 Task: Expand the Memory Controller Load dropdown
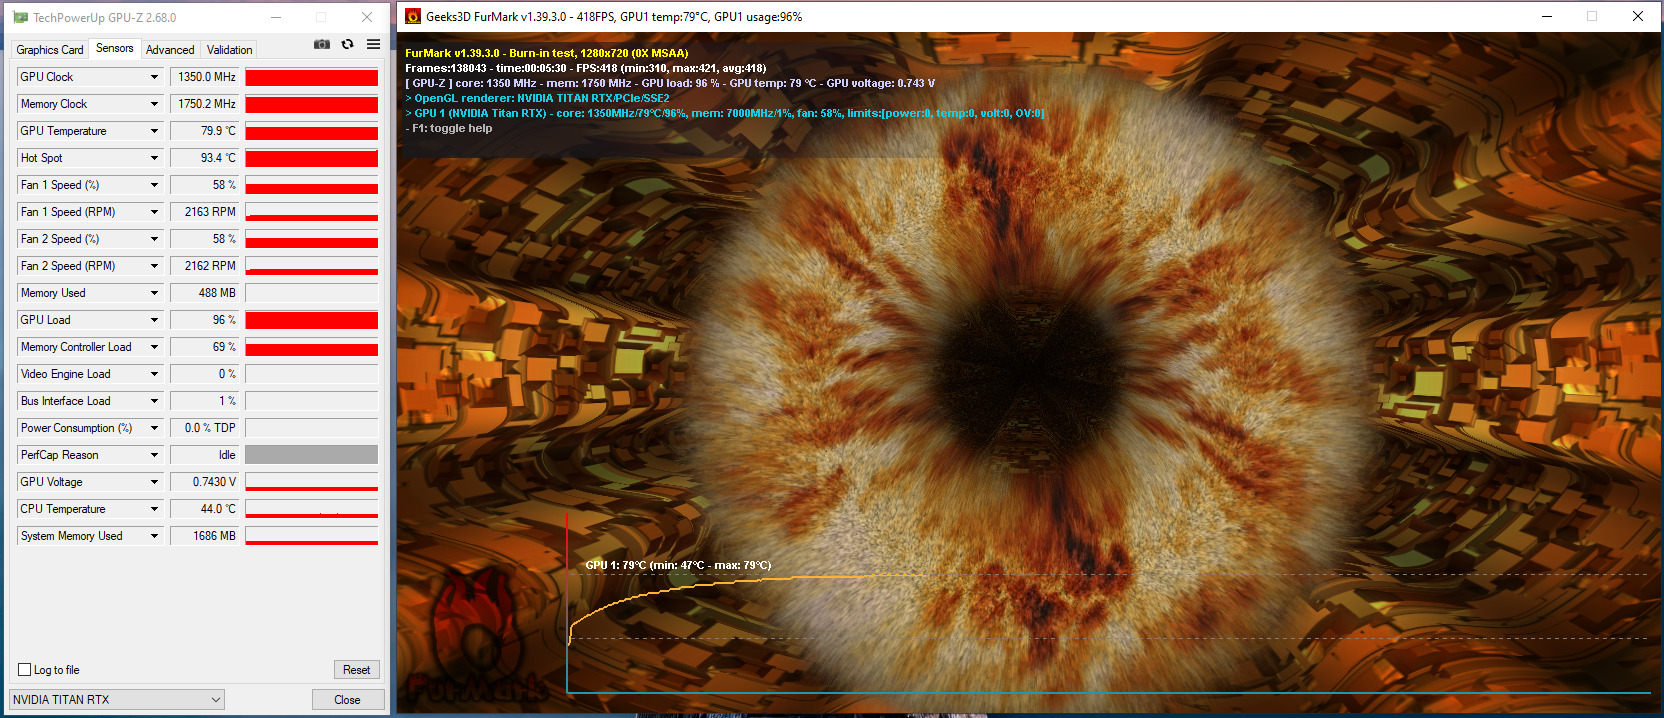(155, 347)
